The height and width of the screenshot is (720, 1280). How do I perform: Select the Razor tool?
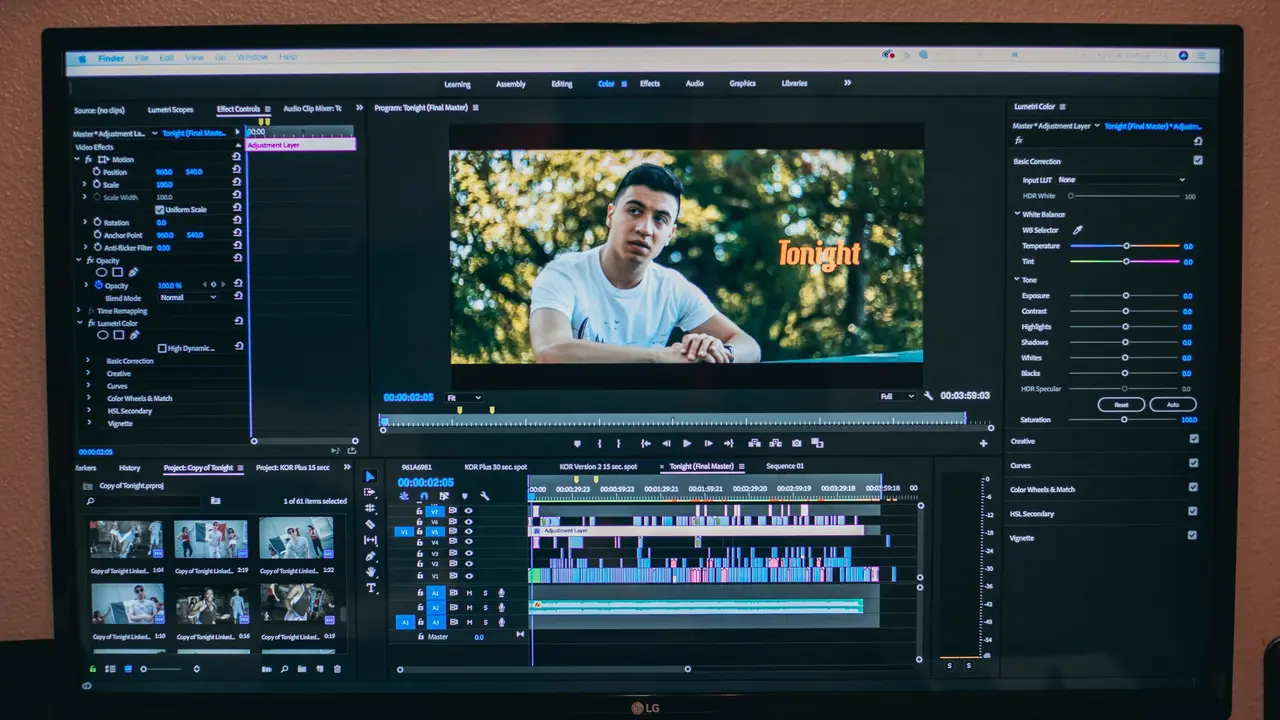(x=370, y=524)
